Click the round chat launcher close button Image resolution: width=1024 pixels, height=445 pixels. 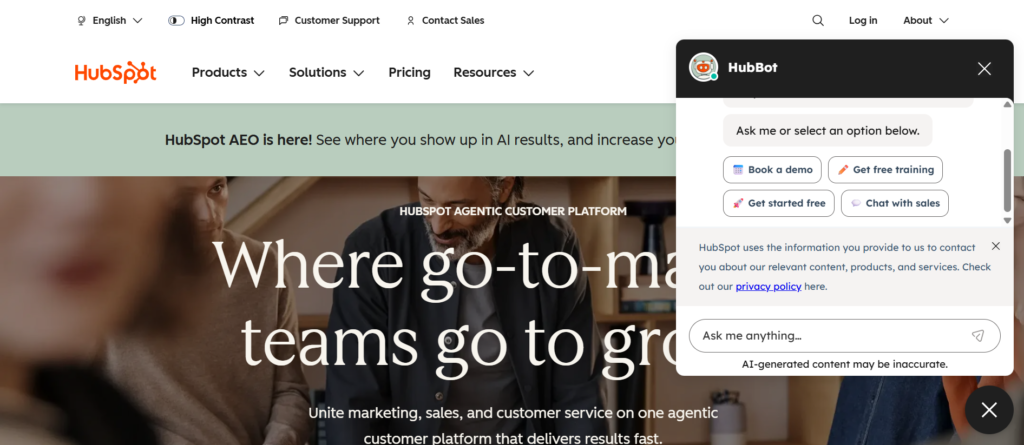(x=989, y=410)
